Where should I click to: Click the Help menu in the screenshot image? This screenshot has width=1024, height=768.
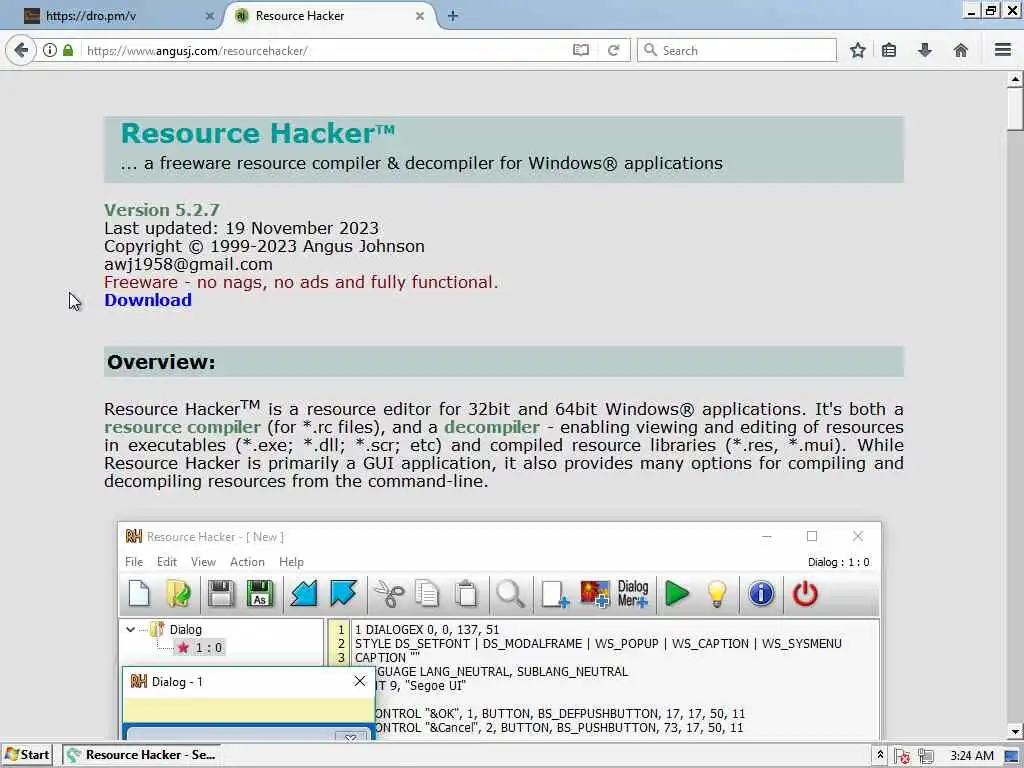click(x=291, y=562)
